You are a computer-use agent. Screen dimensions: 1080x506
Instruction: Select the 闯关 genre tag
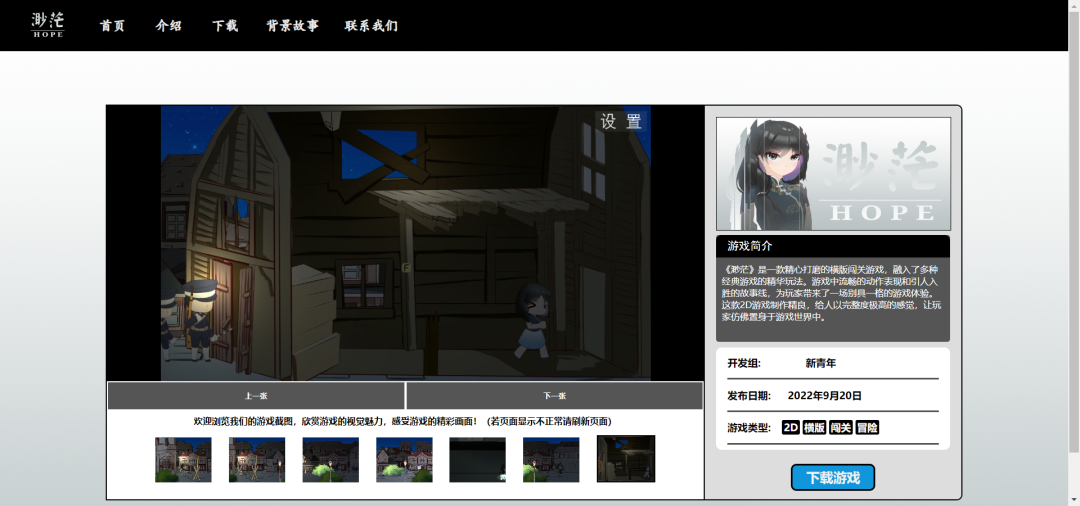(841, 427)
